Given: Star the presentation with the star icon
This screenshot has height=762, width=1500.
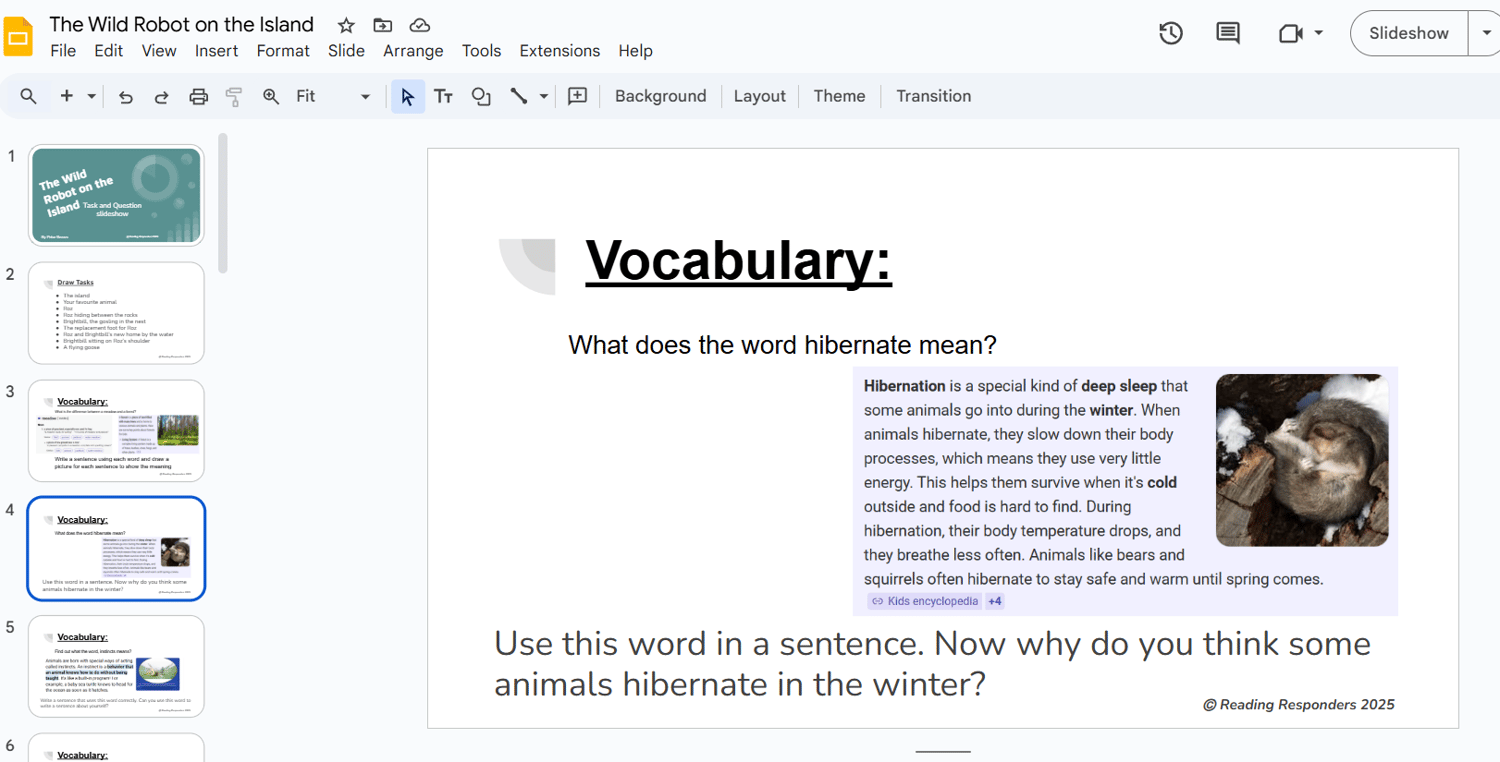Looking at the screenshot, I should point(346,25).
